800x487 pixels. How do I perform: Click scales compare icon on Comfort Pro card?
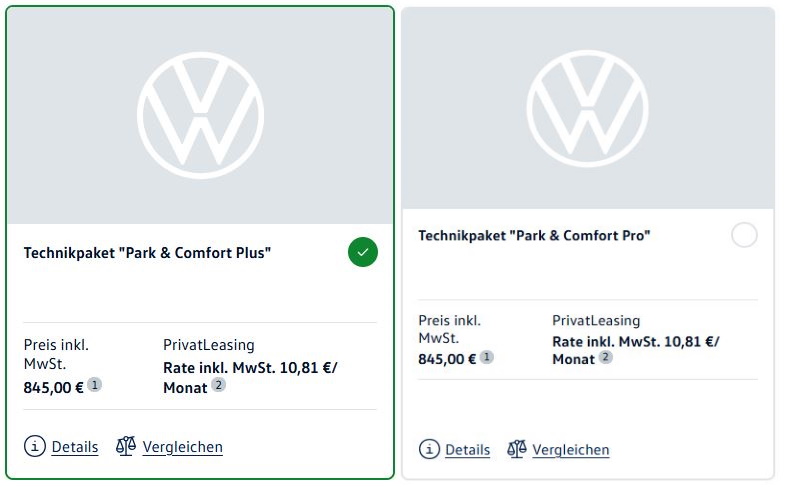pyautogui.click(x=516, y=449)
